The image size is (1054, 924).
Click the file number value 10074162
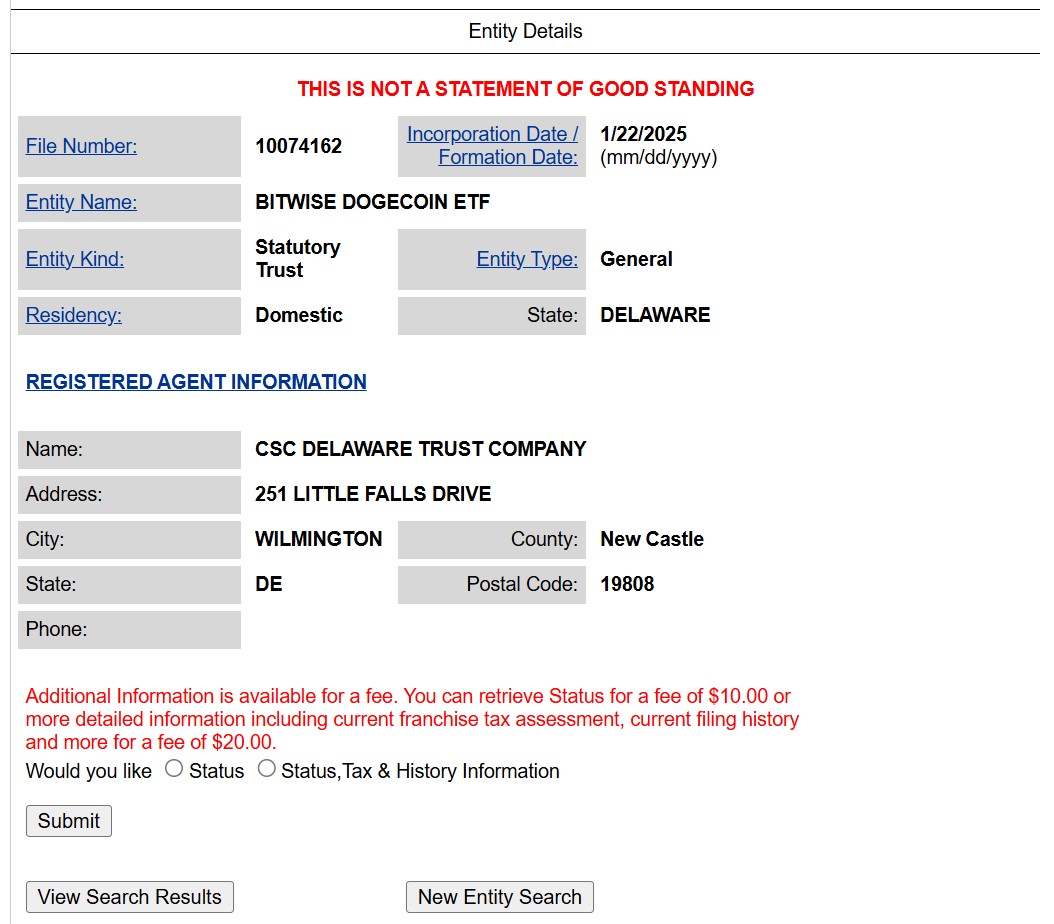click(x=298, y=146)
